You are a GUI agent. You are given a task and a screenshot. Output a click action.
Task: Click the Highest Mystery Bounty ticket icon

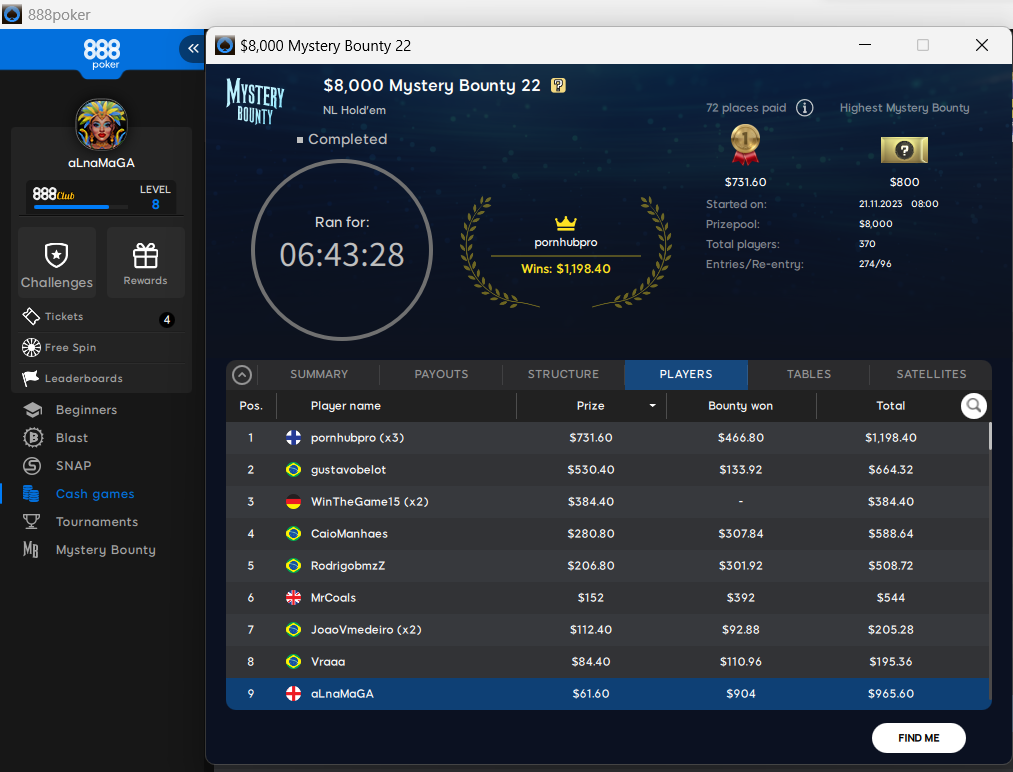tap(904, 151)
